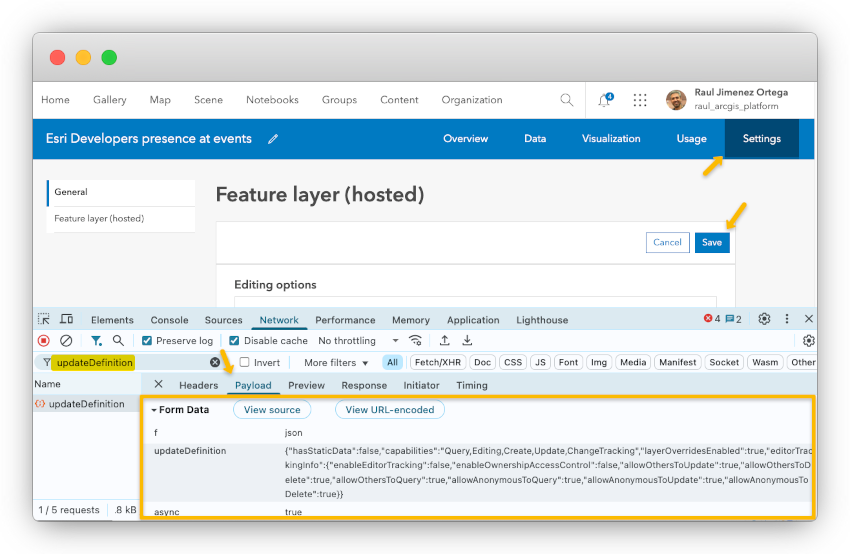The width and height of the screenshot is (850, 554).
Task: Click the Save button
Action: pyautogui.click(x=712, y=242)
